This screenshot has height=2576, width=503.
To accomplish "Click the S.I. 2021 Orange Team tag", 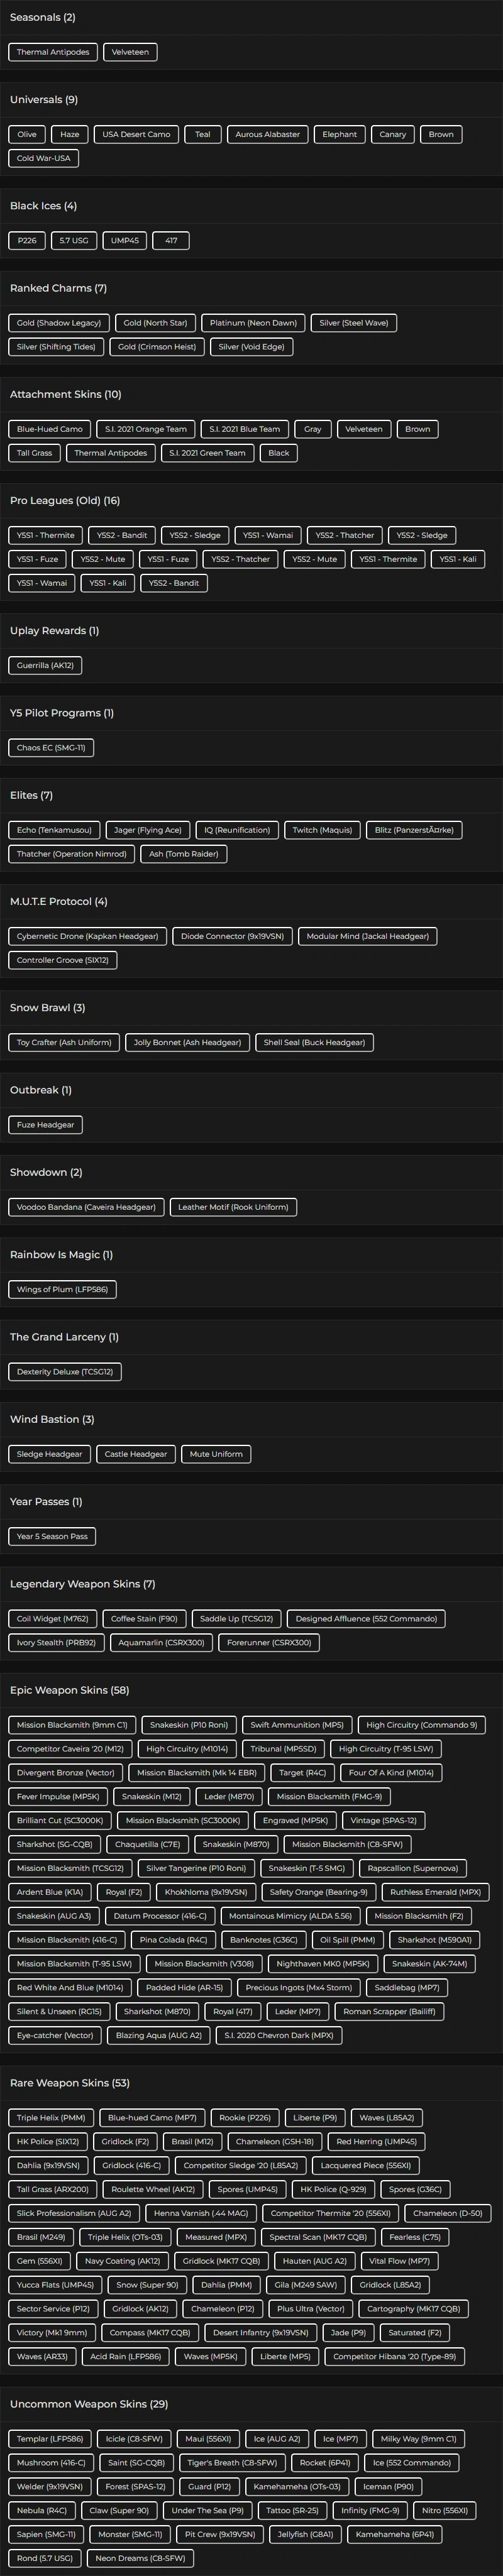I will point(146,429).
